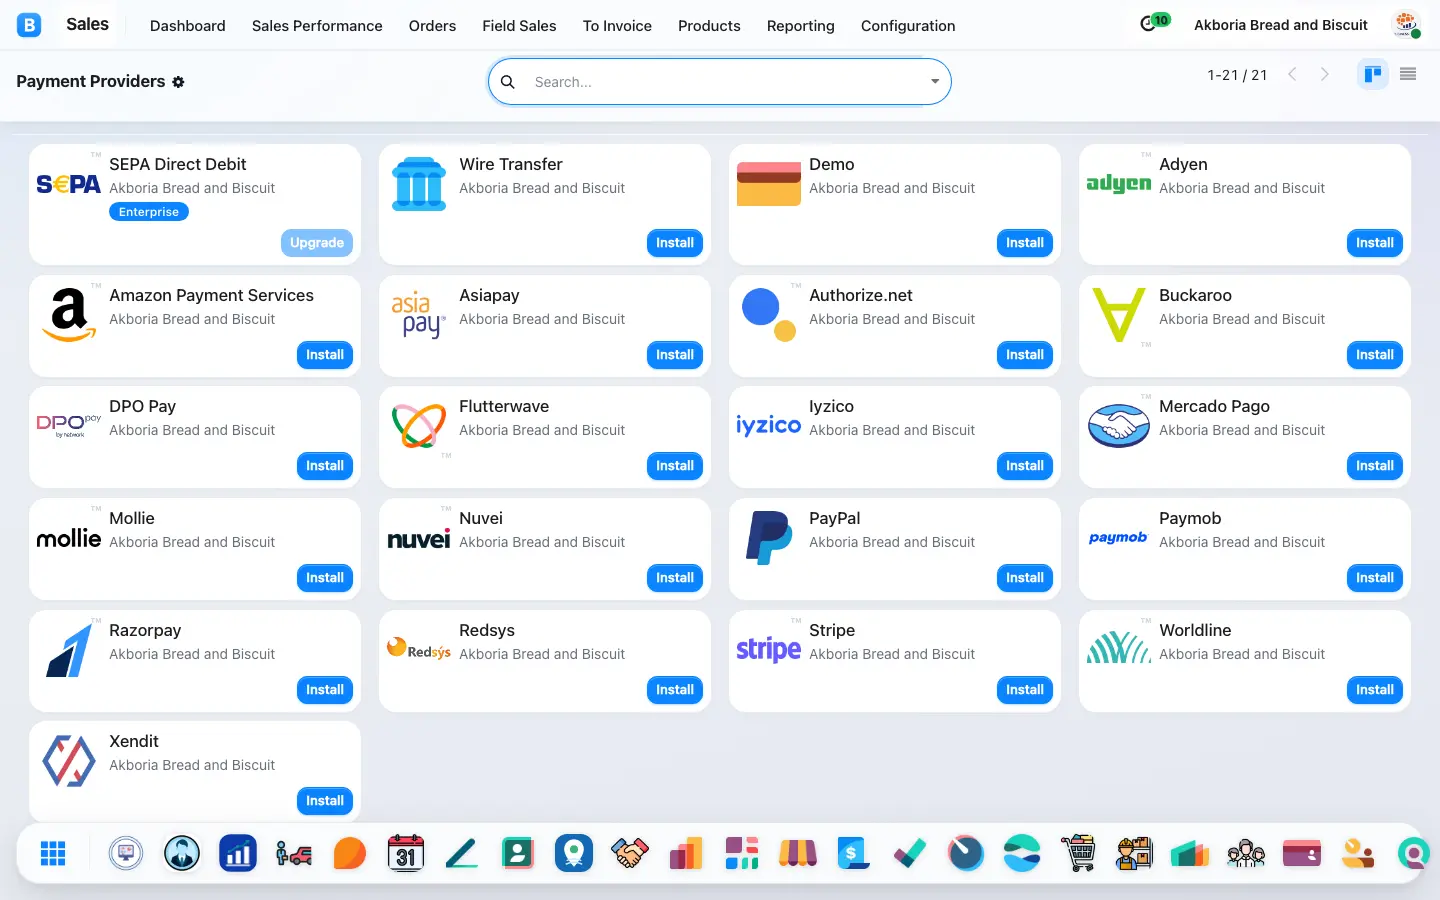Open the Reporting menu
This screenshot has width=1440, height=900.
[800, 26]
